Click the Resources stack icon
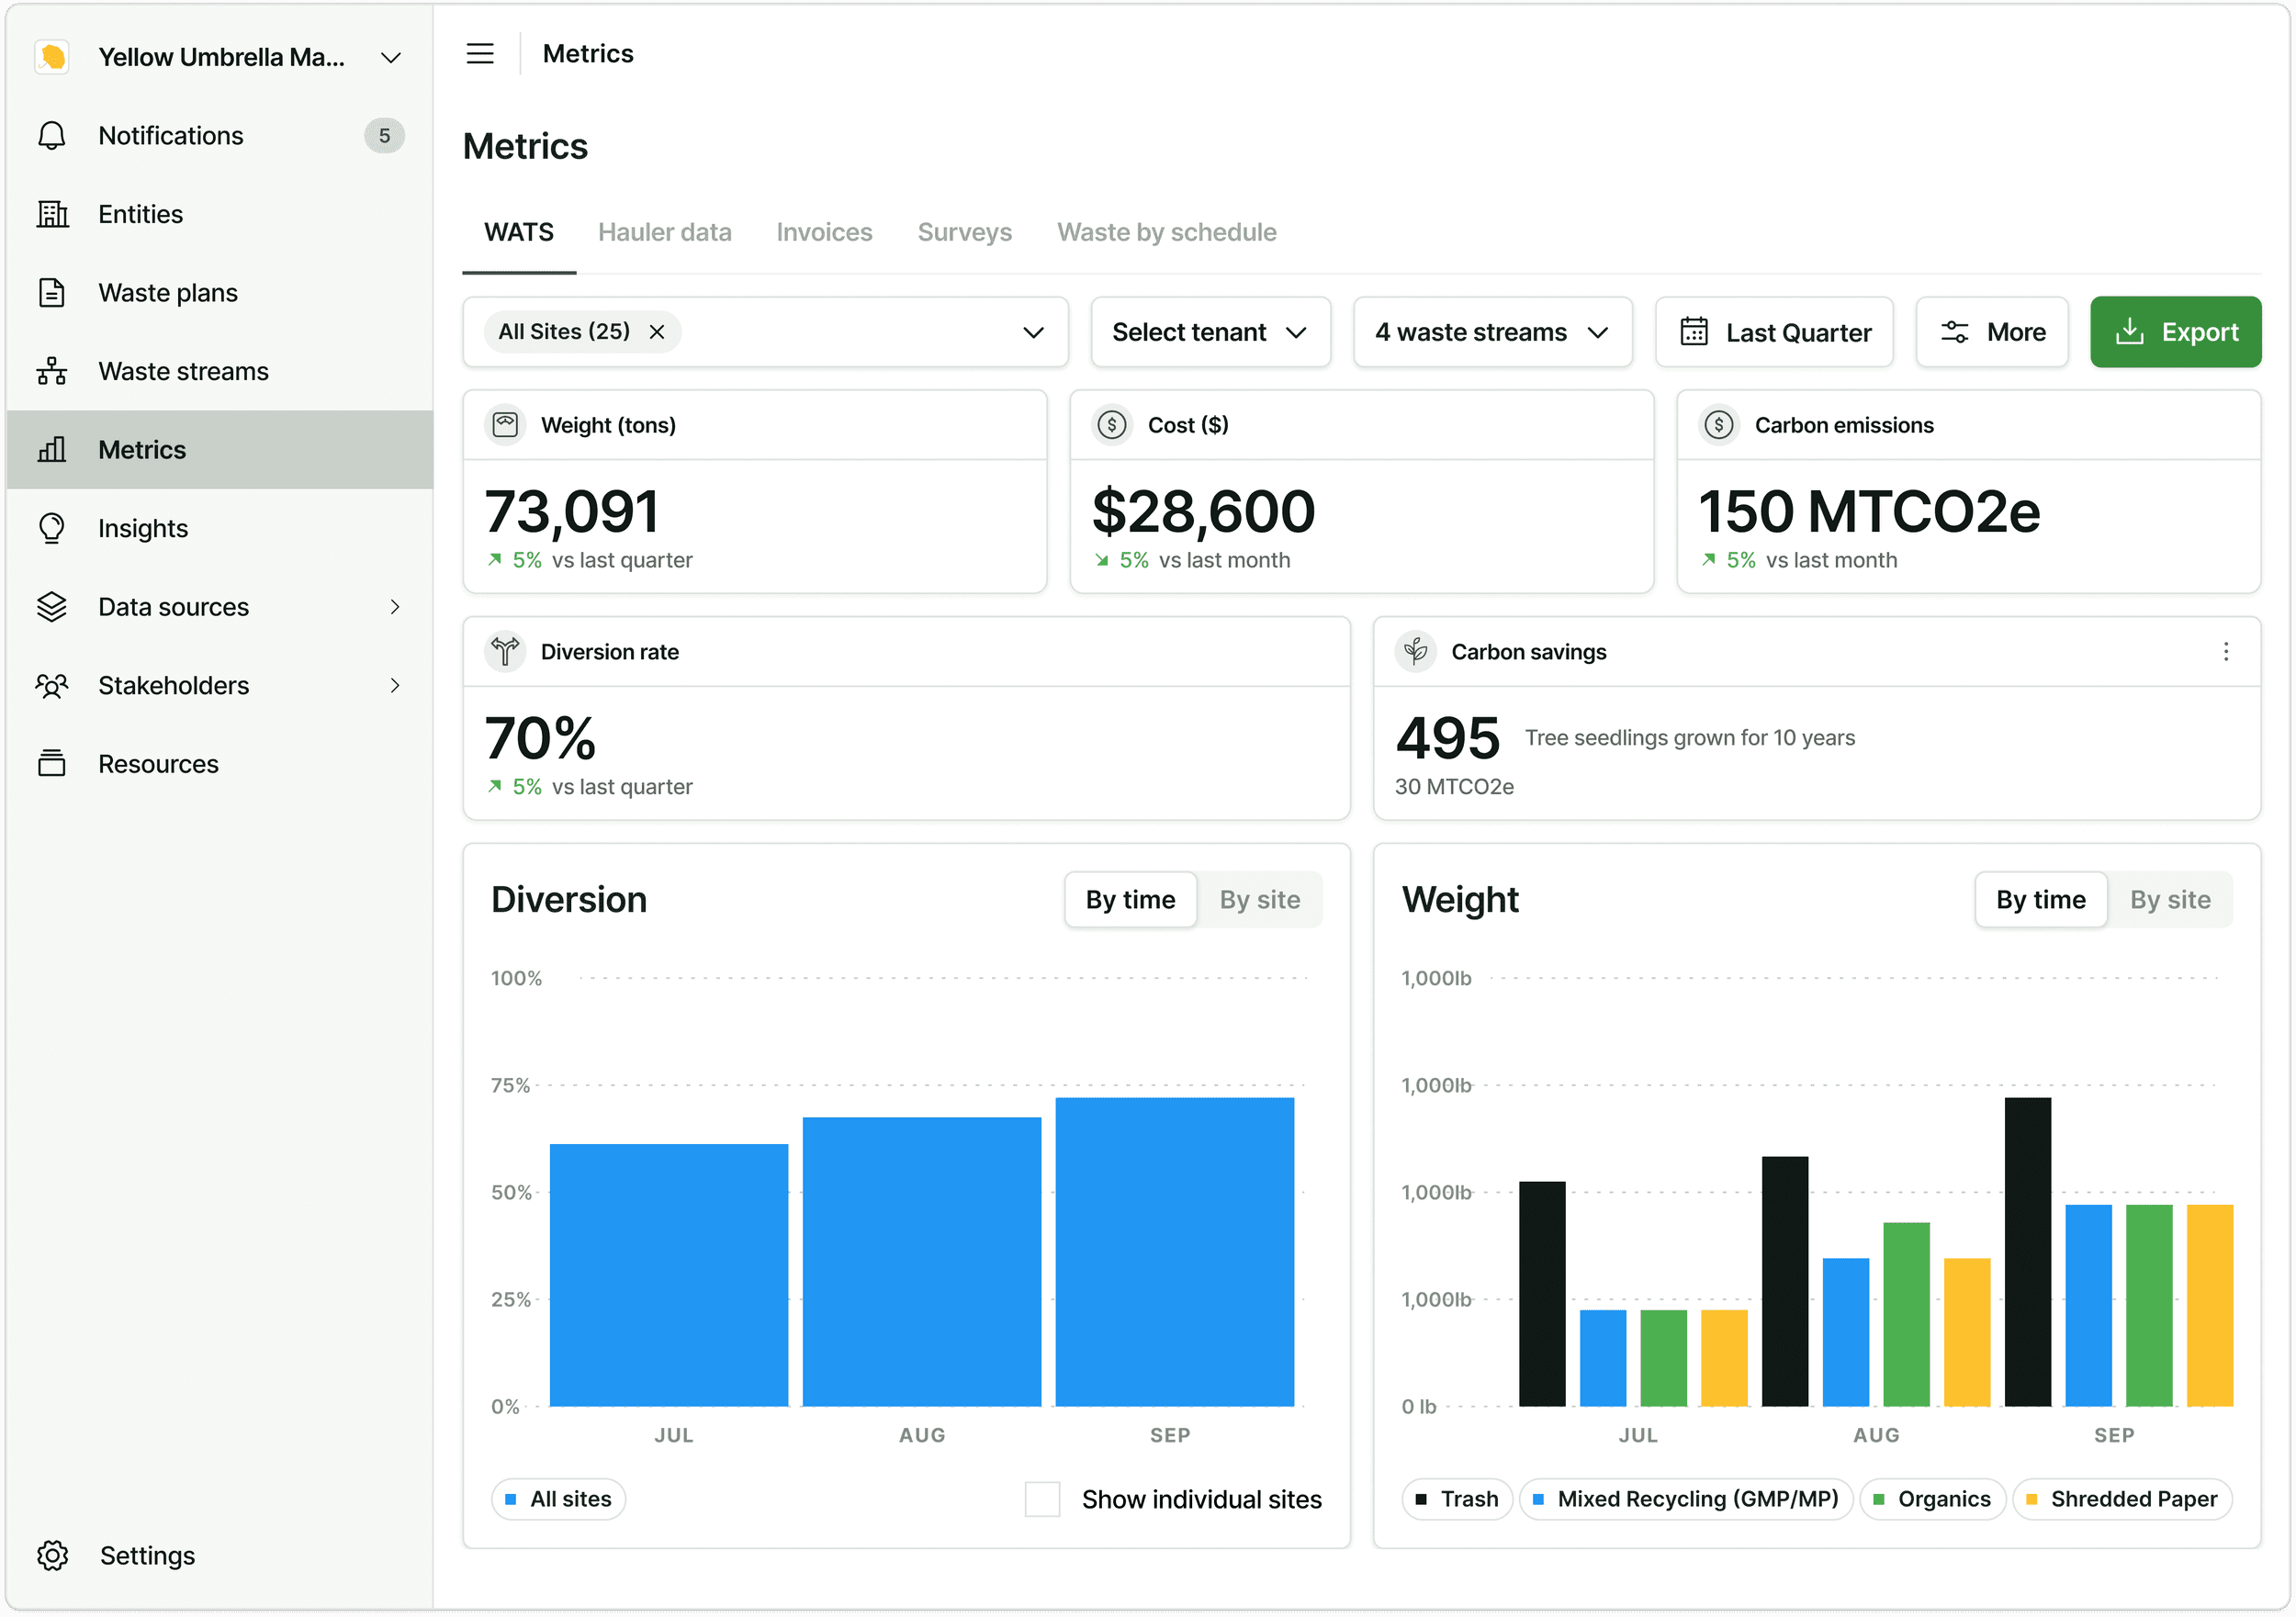The image size is (2296, 1617). coord(52,764)
